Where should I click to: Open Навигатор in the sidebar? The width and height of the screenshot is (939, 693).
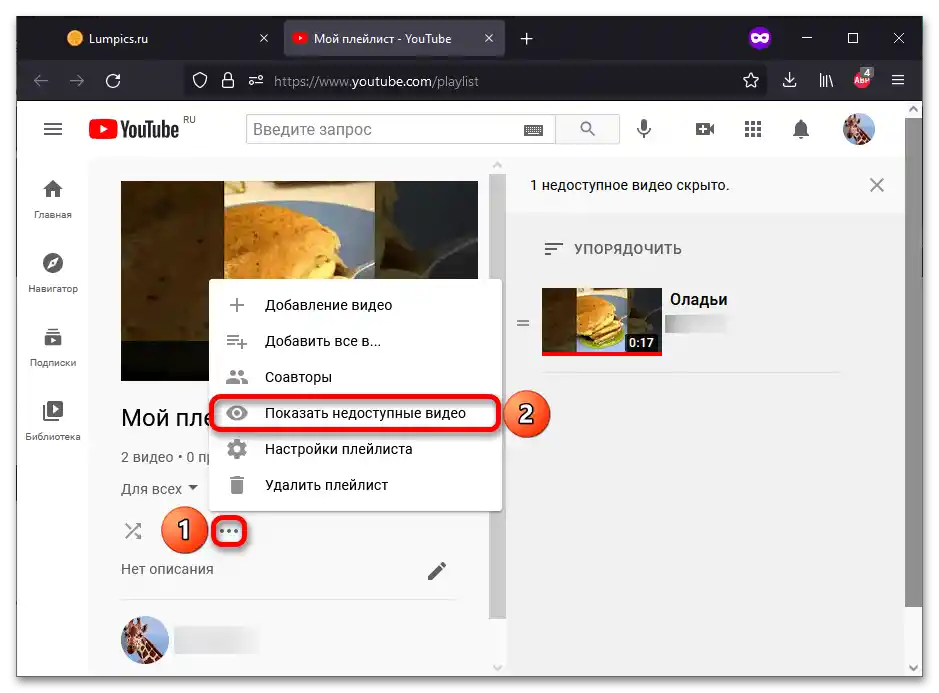[x=53, y=273]
